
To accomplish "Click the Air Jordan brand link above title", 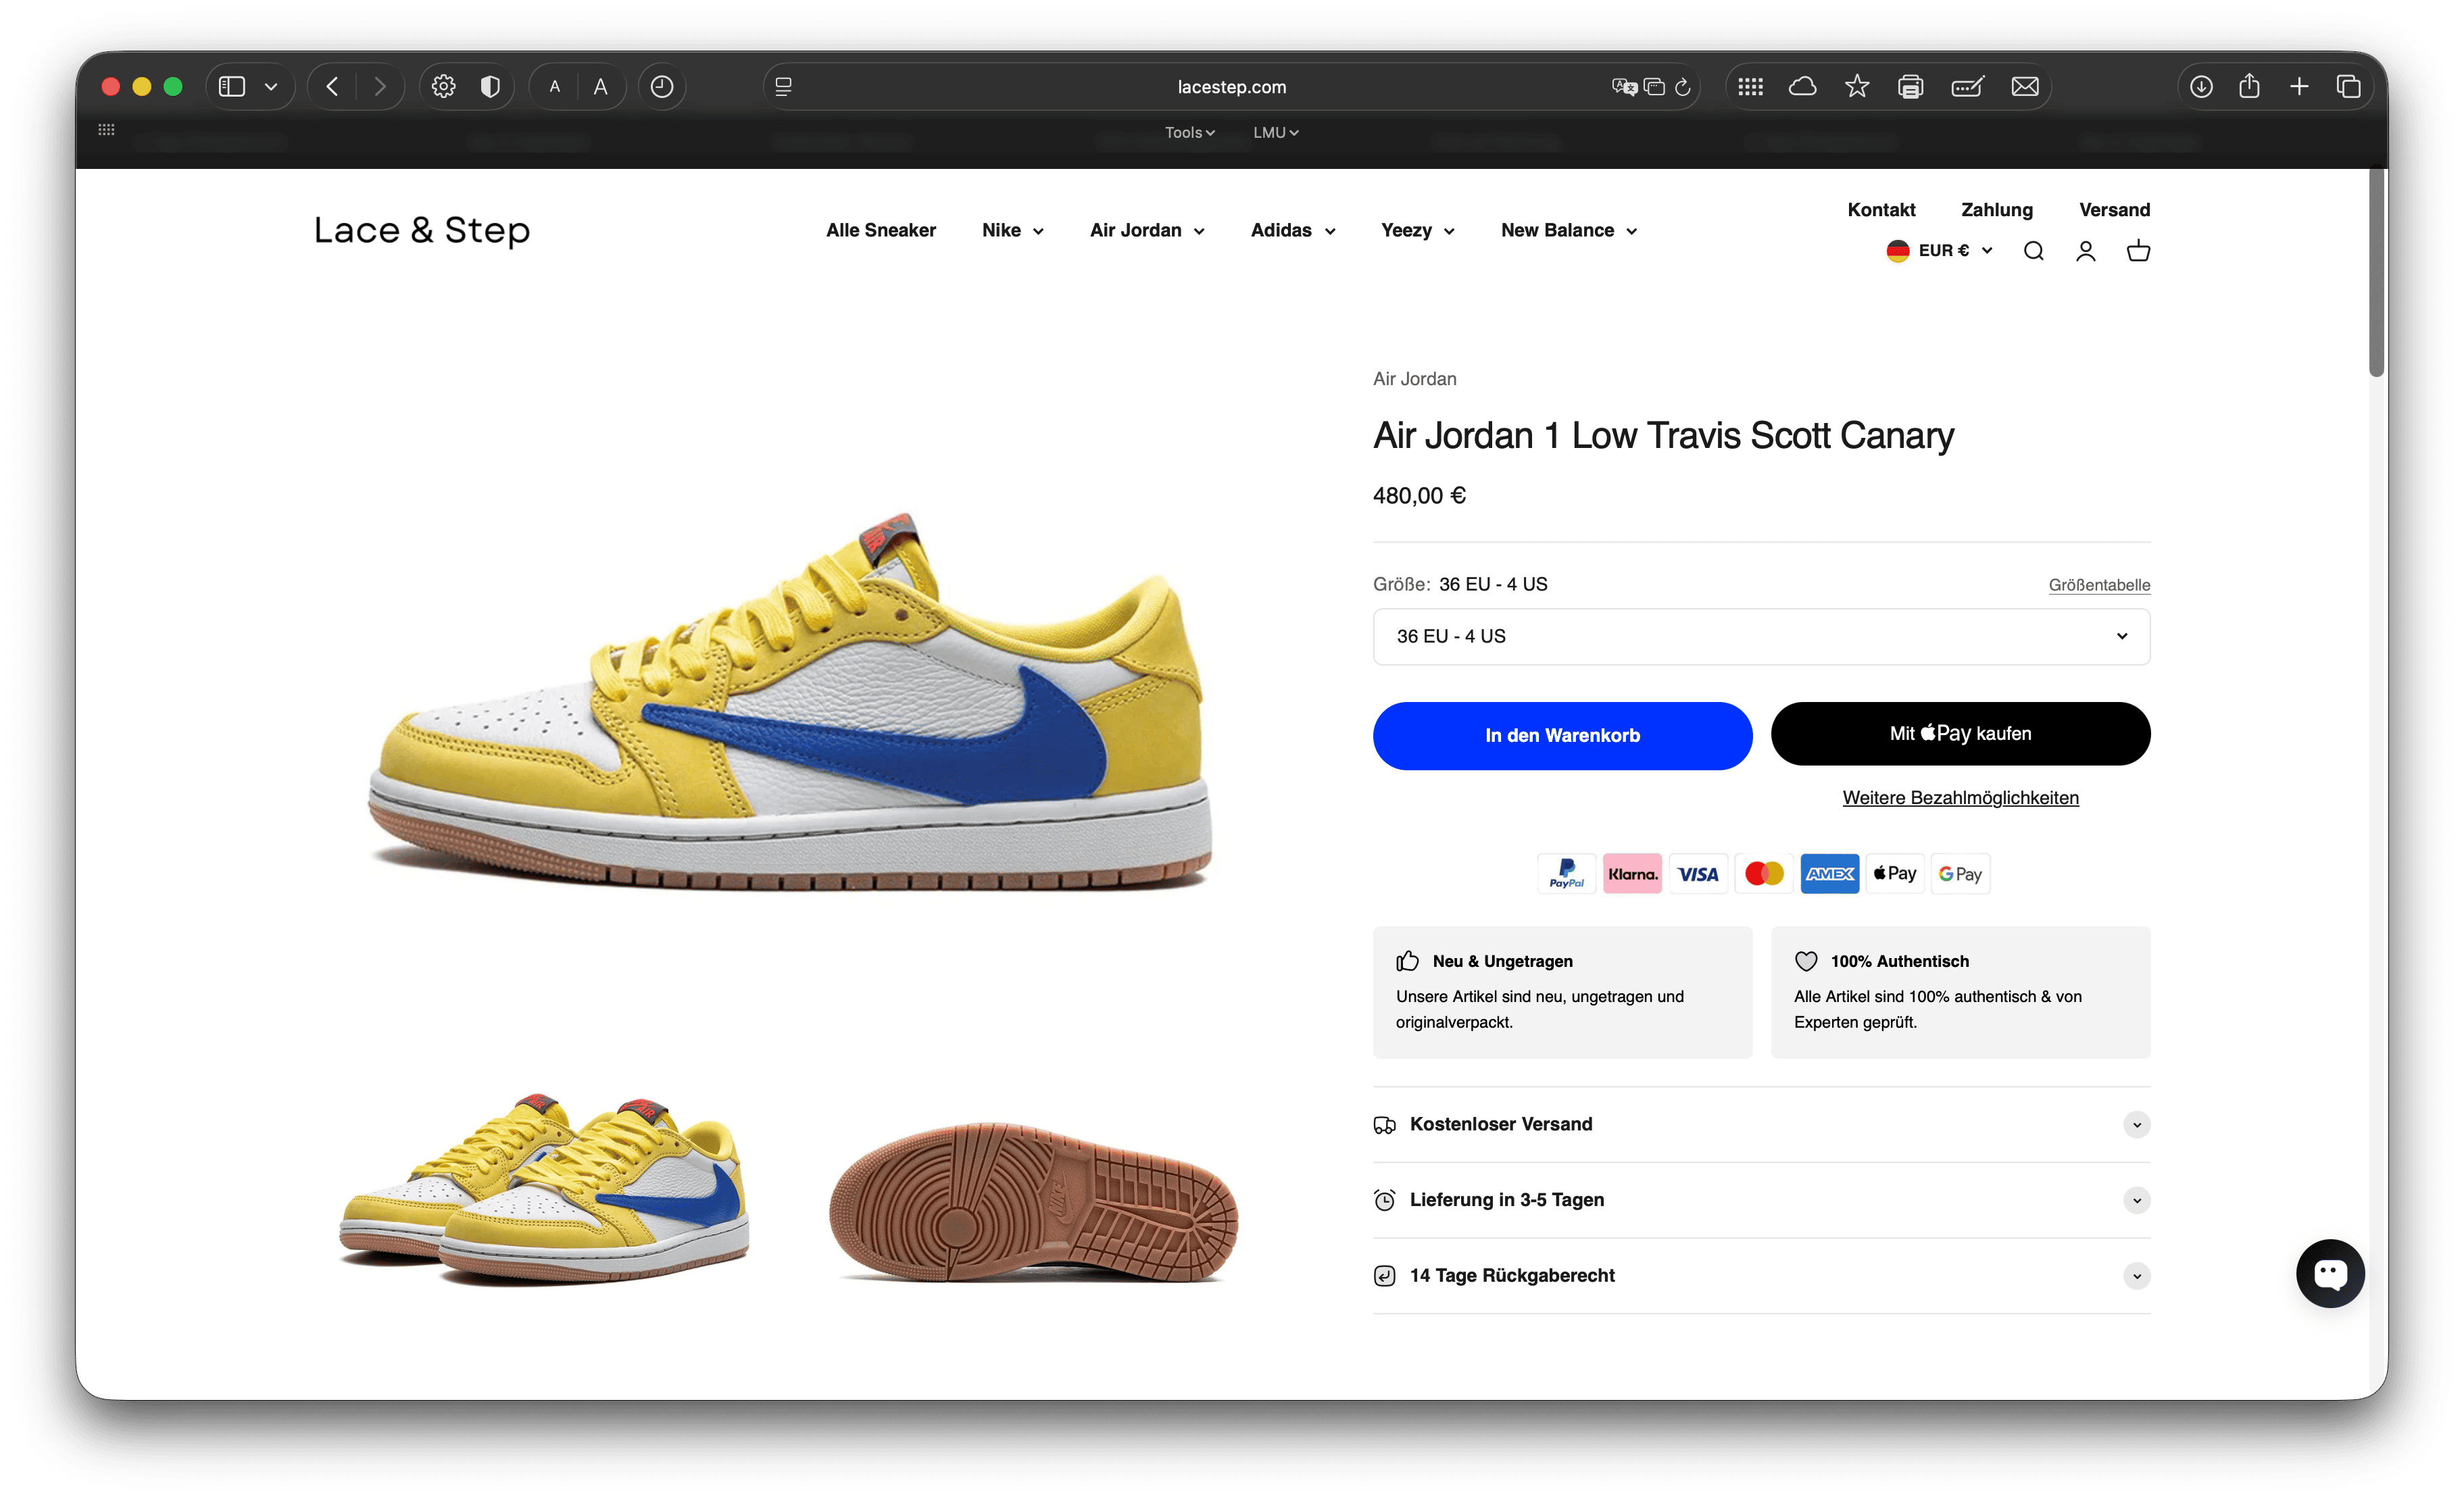I will pyautogui.click(x=1414, y=379).
